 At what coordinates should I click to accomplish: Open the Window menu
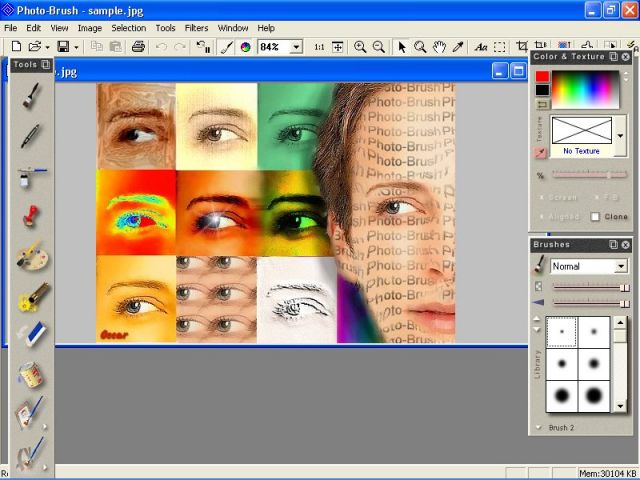pyautogui.click(x=233, y=28)
